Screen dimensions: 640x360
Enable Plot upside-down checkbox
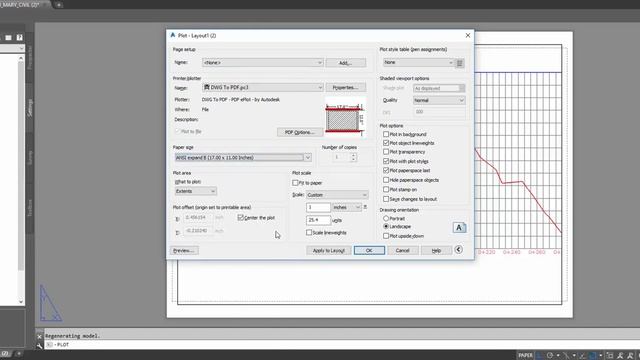point(386,236)
